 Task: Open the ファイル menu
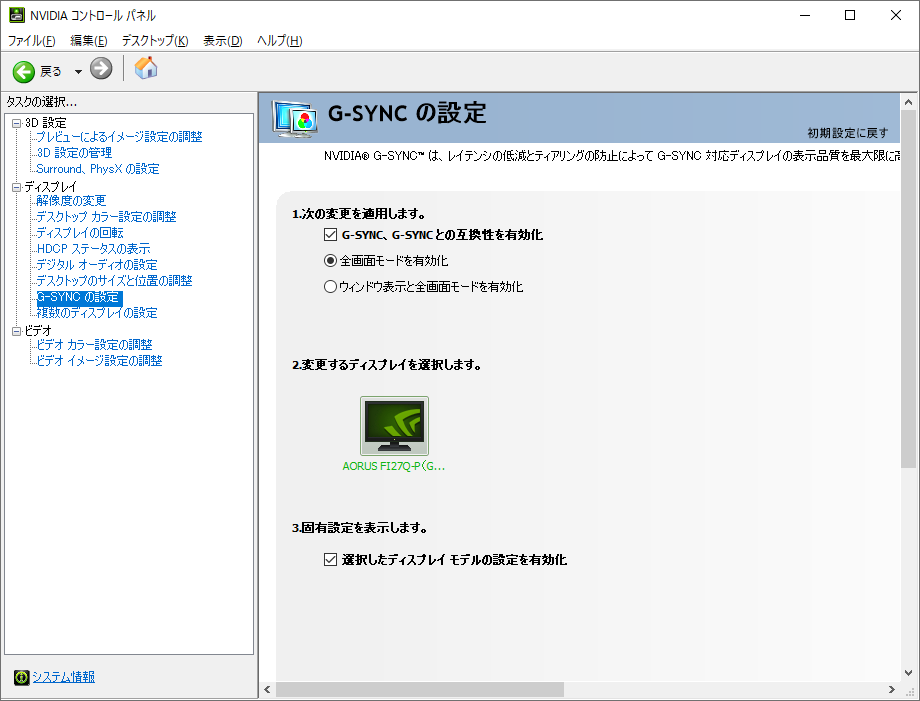(32, 41)
